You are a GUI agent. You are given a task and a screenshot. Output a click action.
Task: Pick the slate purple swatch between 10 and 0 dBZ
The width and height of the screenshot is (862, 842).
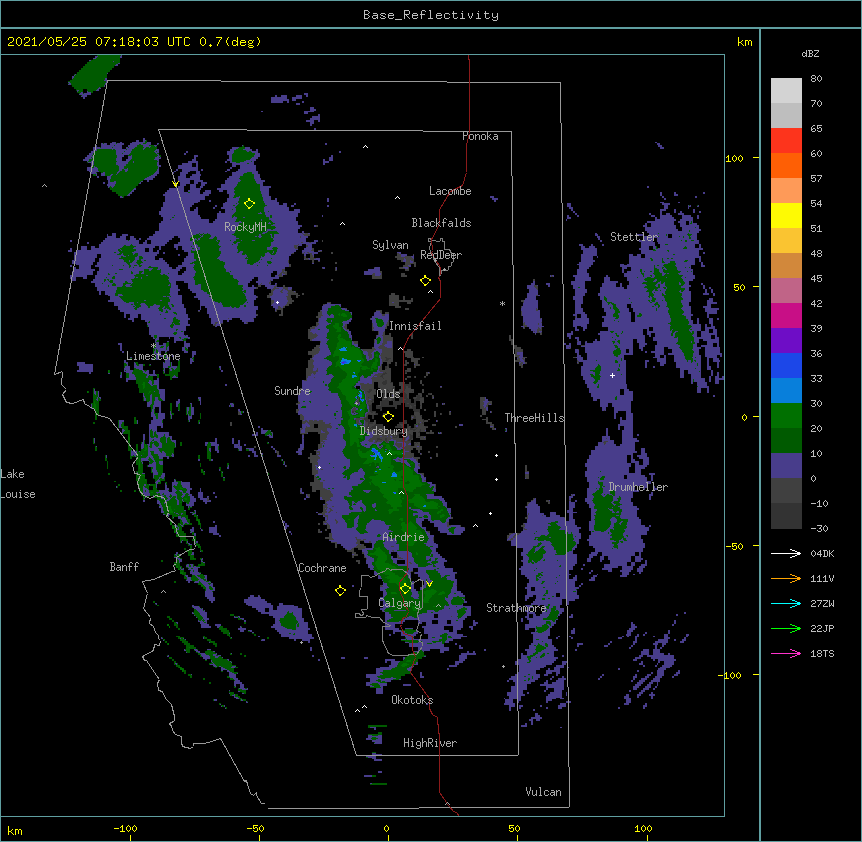coord(786,466)
